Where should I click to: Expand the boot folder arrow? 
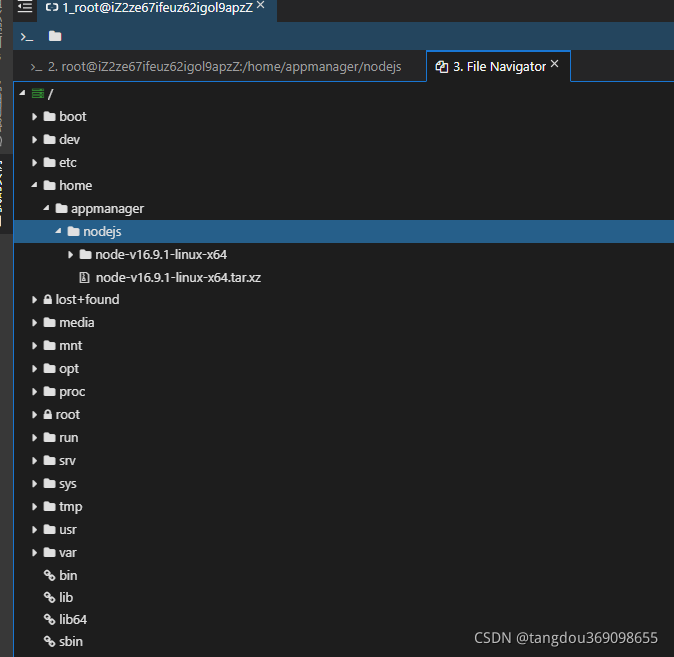(34, 117)
